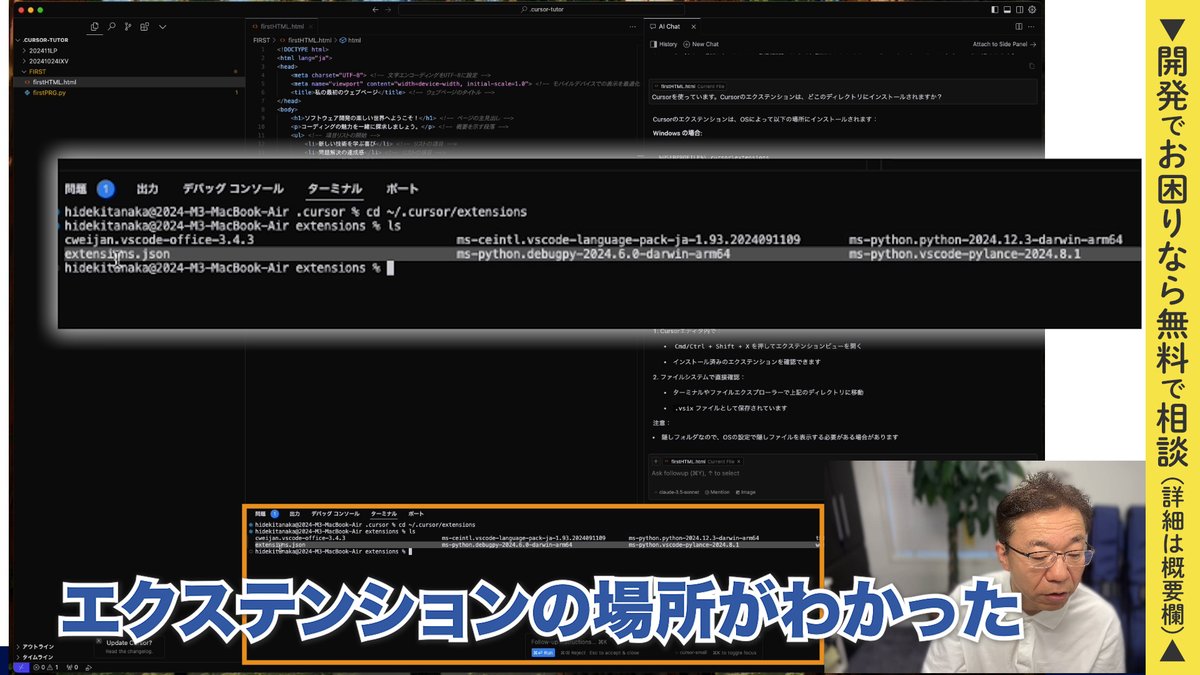Toggle the bottom panel layout icon
The image size is (1200, 675).
pyautogui.click(x=1007, y=9)
